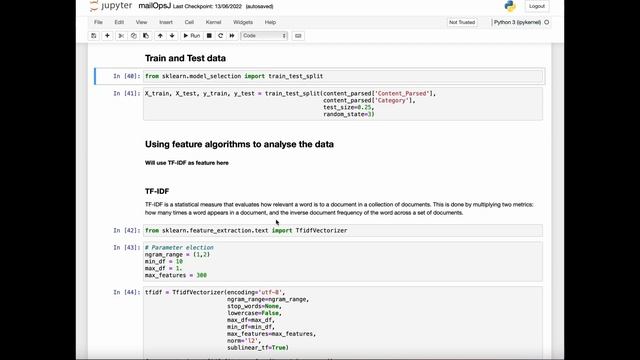The width and height of the screenshot is (640, 360).
Task: Click the save and checkpoint icon
Action: (x=94, y=36)
